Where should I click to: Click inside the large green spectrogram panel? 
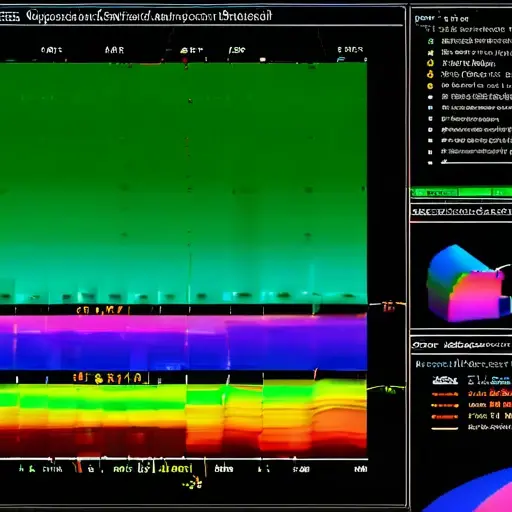click(183, 183)
